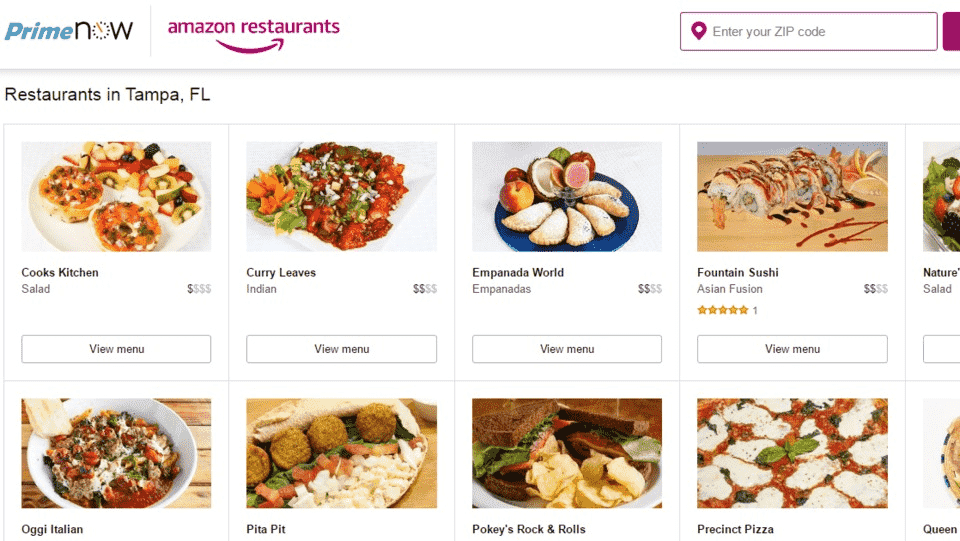This screenshot has height=541, width=960.
Task: Click the Oggi Italian pasta image
Action: (116, 453)
